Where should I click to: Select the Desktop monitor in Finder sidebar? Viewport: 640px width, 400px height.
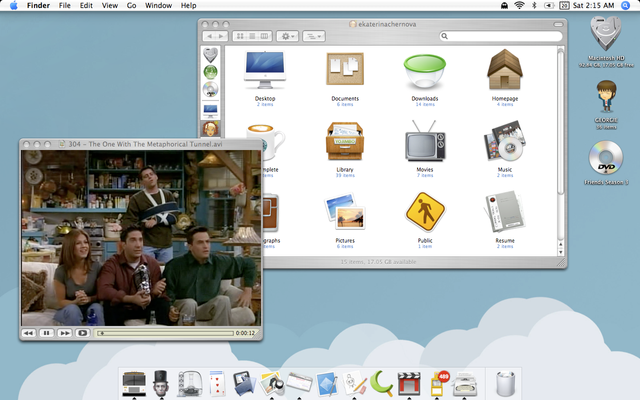(211, 110)
